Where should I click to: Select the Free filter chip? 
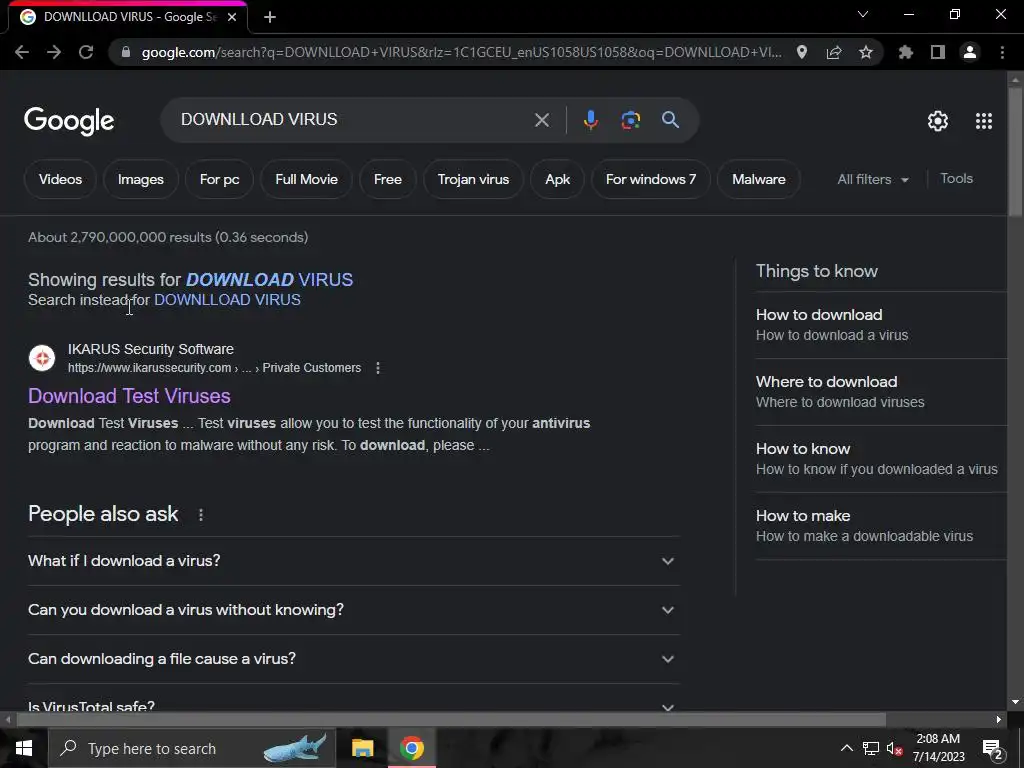tap(388, 179)
